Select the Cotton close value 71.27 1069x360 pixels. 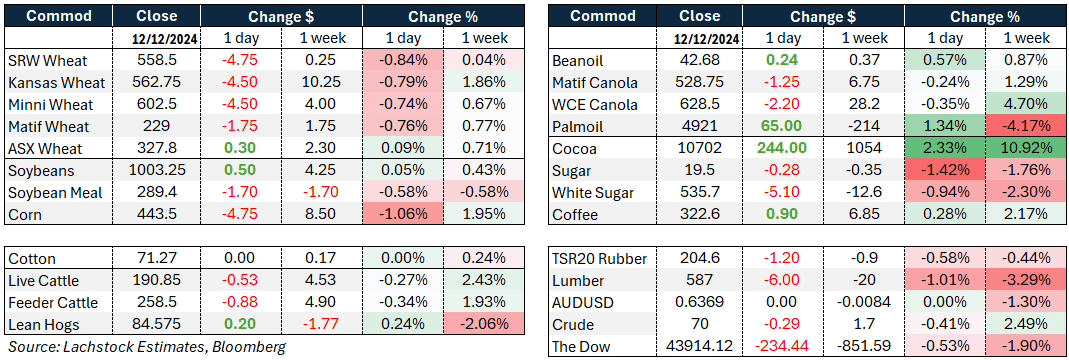[157, 259]
